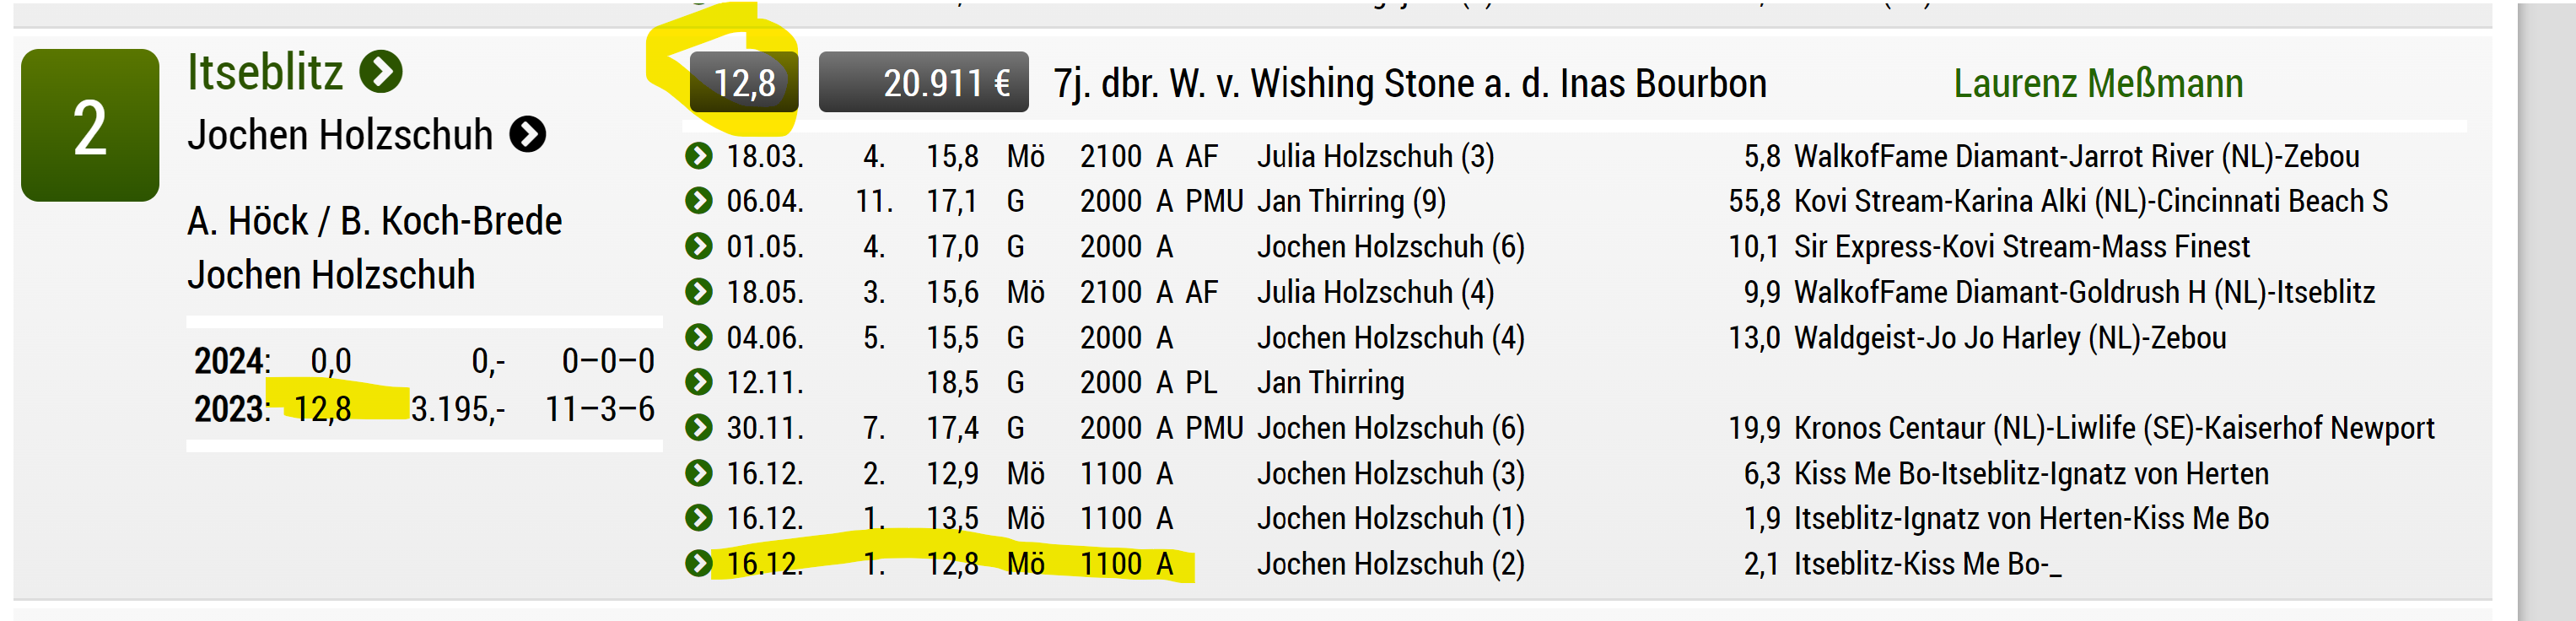Screen dimensions: 2576x621
Task: Expand race entry dated 12.11.
Action: point(699,382)
